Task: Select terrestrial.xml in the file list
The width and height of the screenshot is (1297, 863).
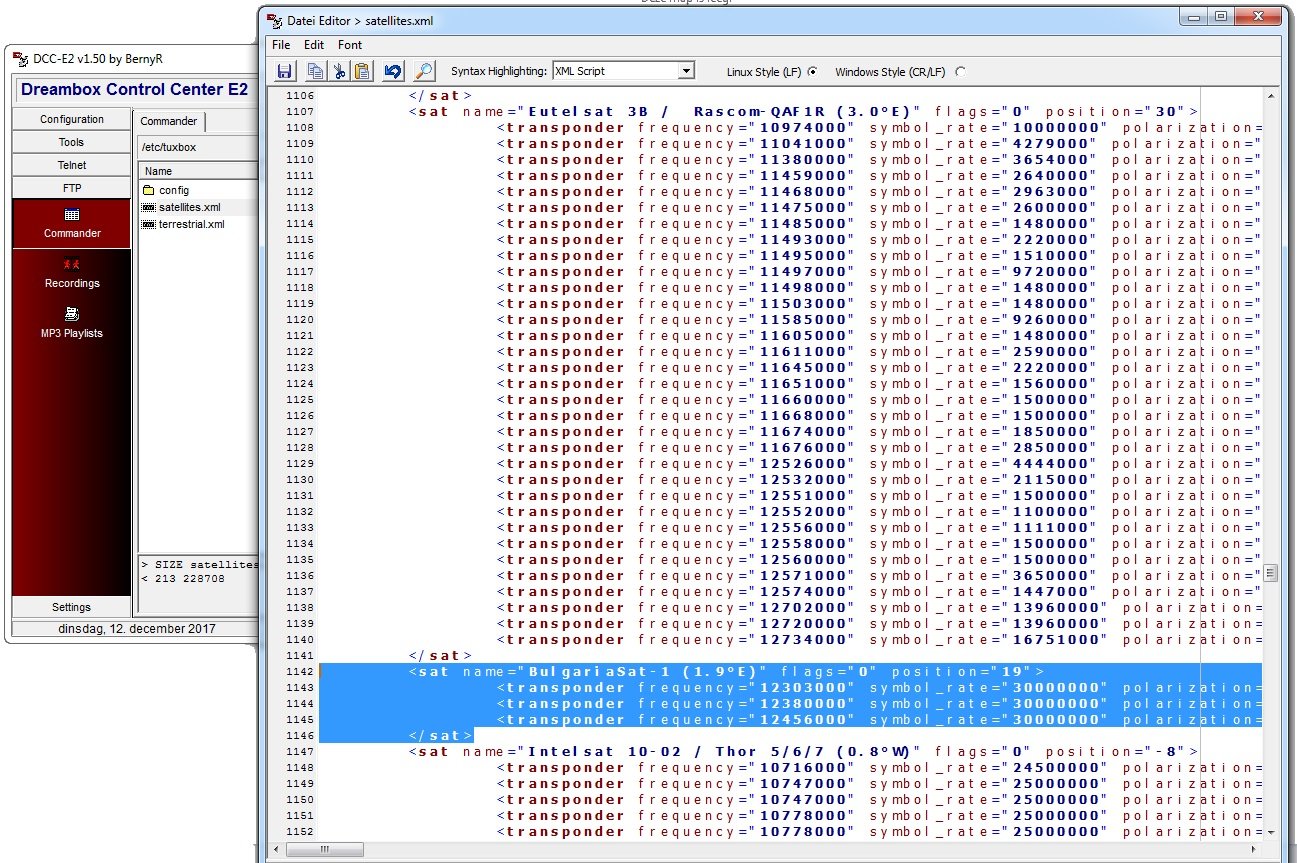Action: click(x=184, y=224)
